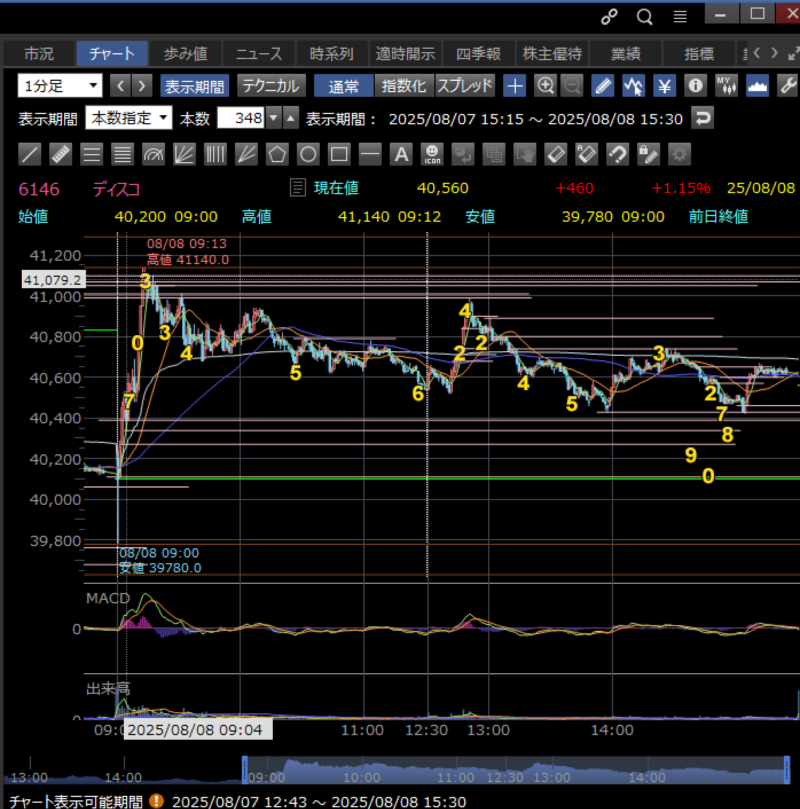
Task: Select the three horizontal lines tool
Action: point(91,154)
